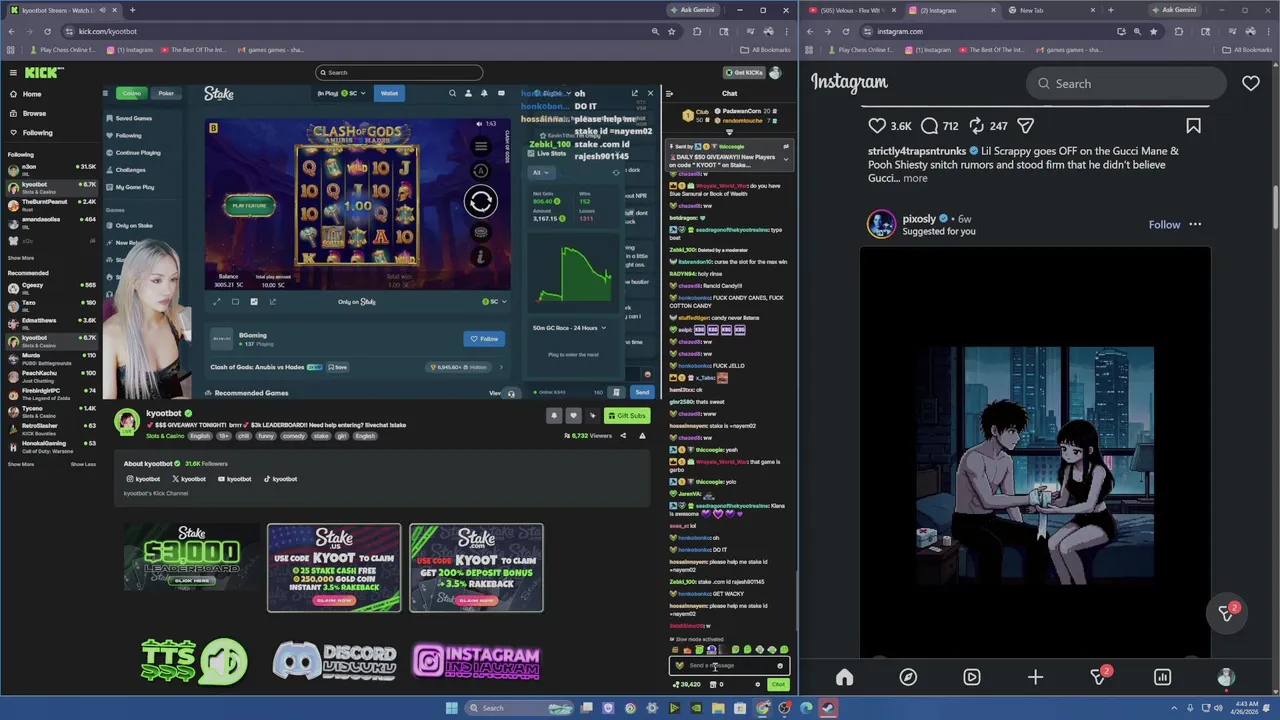1280x720 pixels.
Task: Open slot game hamburger menu icon
Action: coord(481,146)
